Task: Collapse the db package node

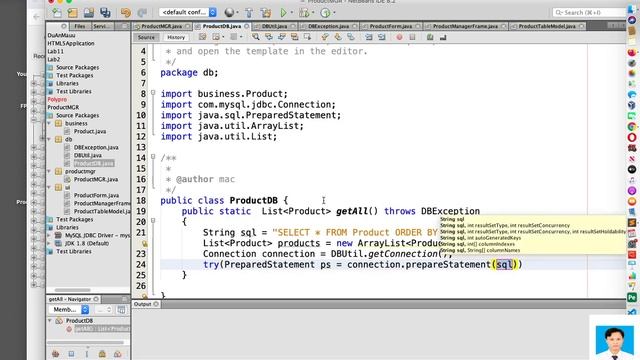Action: [x=49, y=139]
